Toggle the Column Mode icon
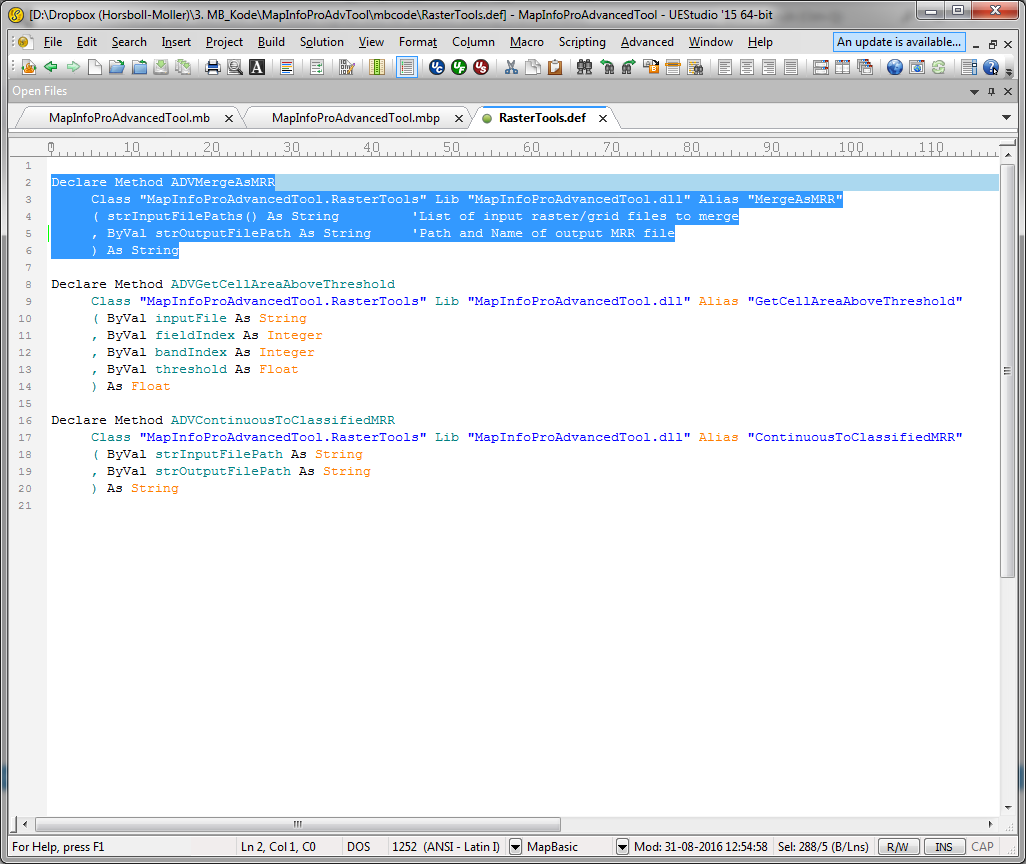This screenshot has width=1026, height=864. coord(376,67)
